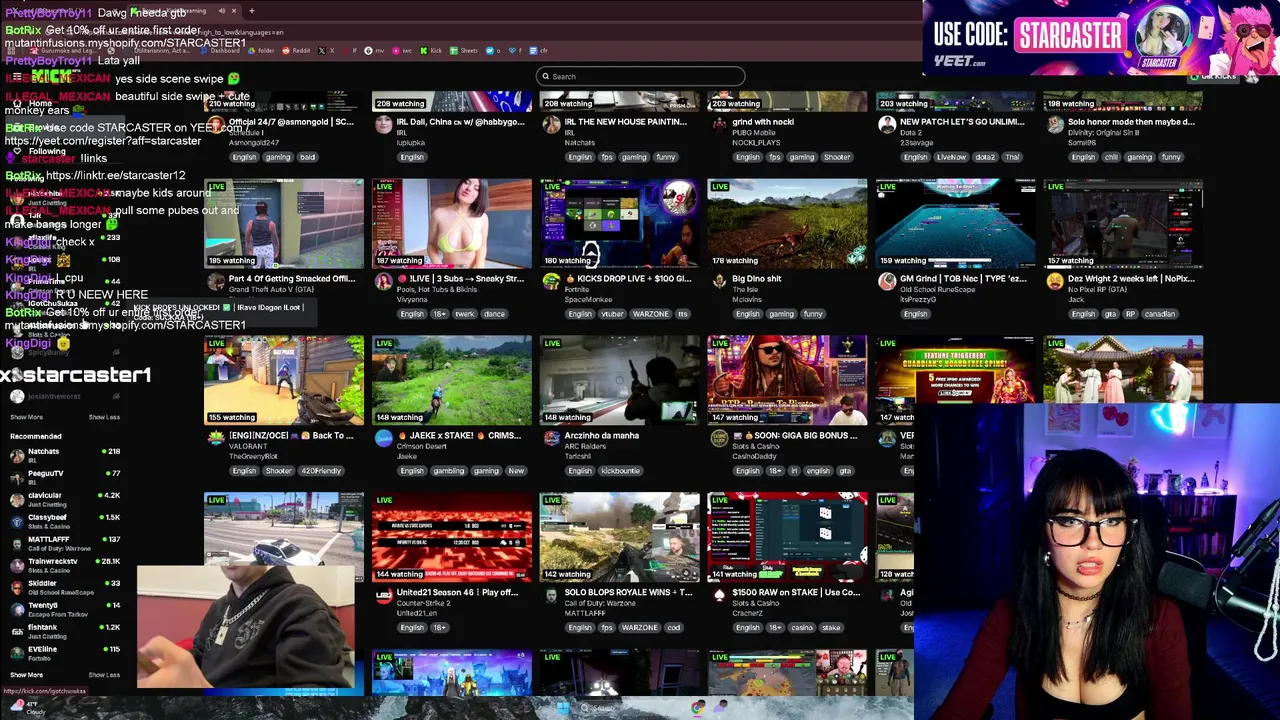Select the 'bald' tag under Asmongold247
This screenshot has height=720, width=1280.
pos(307,157)
